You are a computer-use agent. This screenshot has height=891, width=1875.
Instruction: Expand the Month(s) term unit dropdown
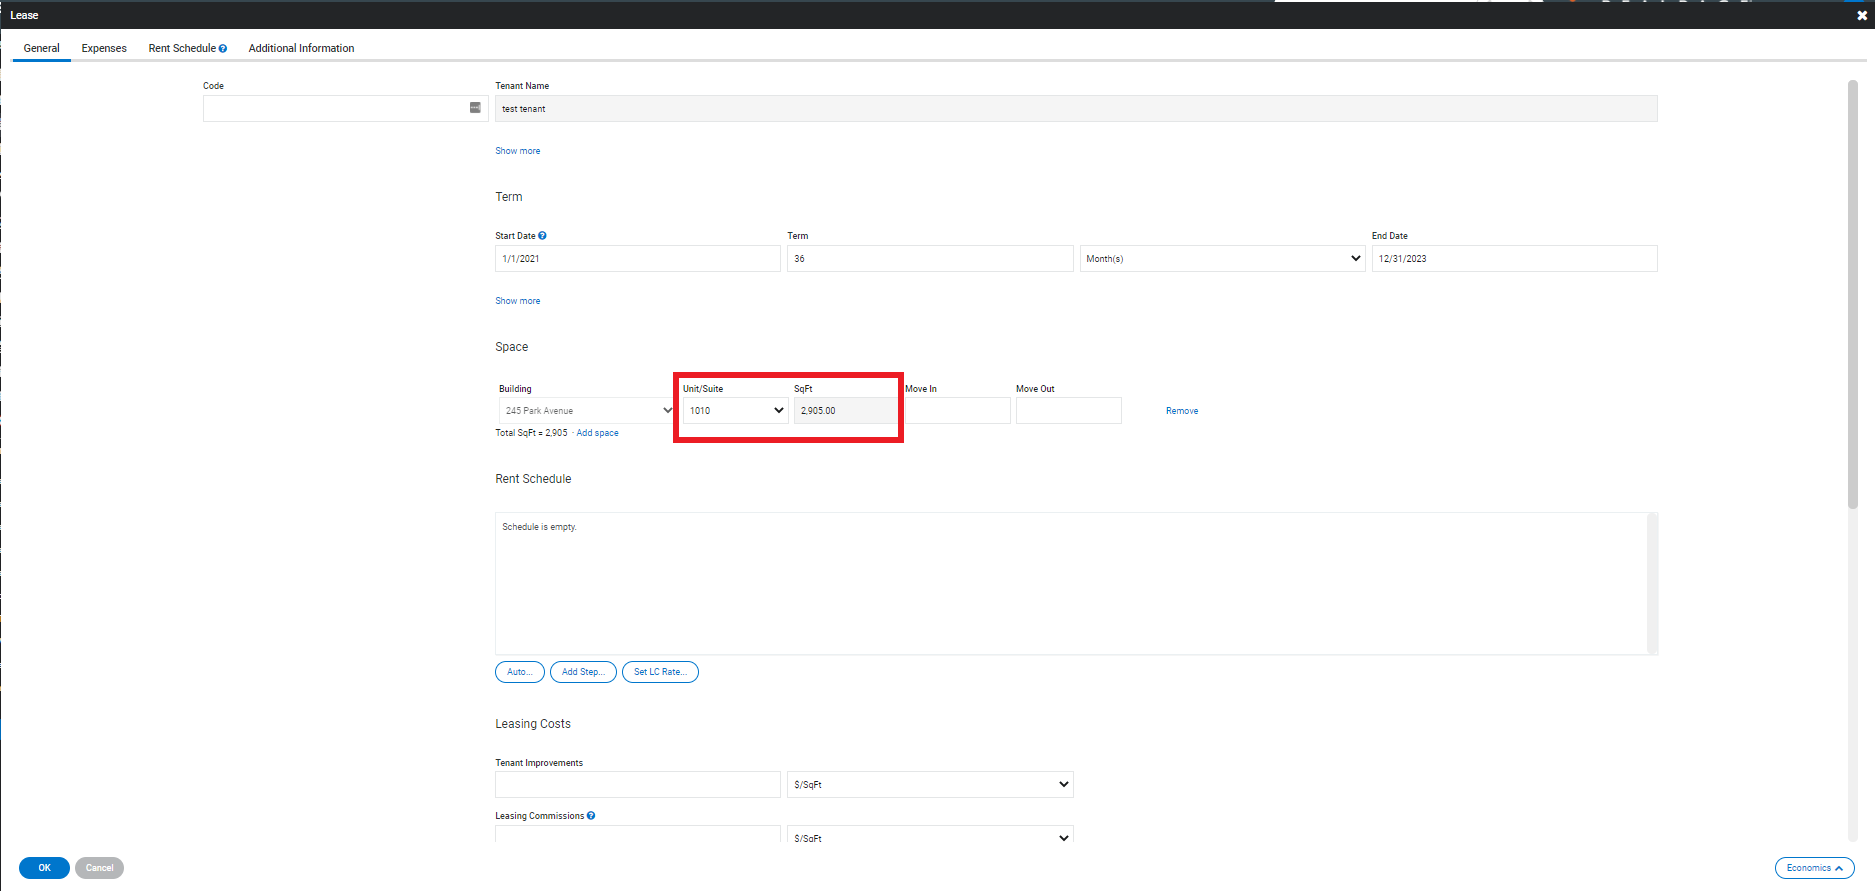[x=1222, y=258]
